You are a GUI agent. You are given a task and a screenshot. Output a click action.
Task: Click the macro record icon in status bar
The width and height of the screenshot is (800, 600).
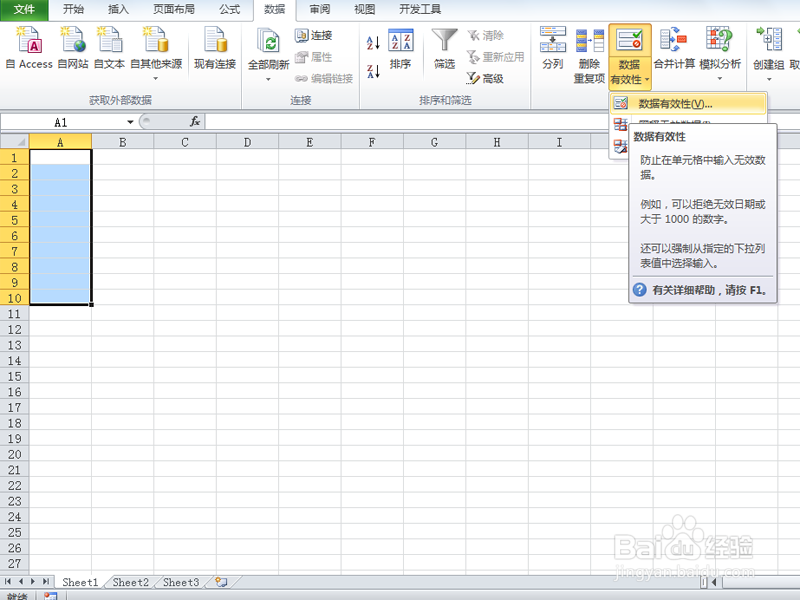(x=51, y=595)
